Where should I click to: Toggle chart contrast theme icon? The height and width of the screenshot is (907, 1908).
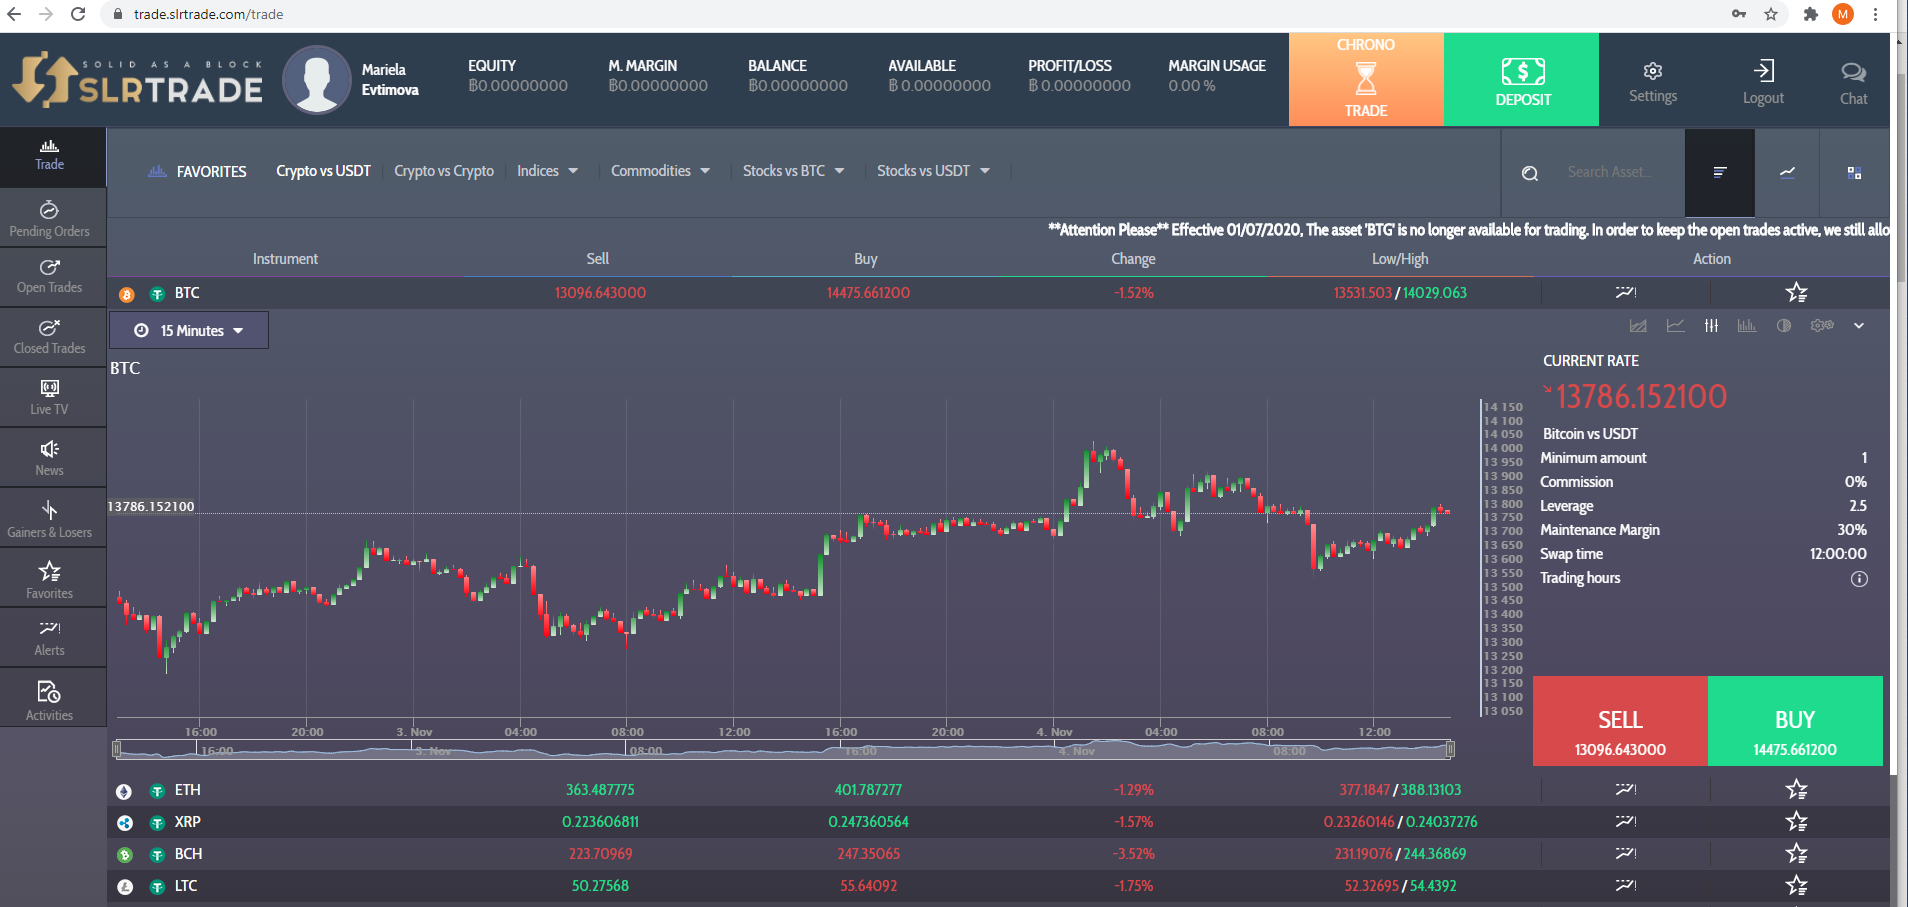1784,326
